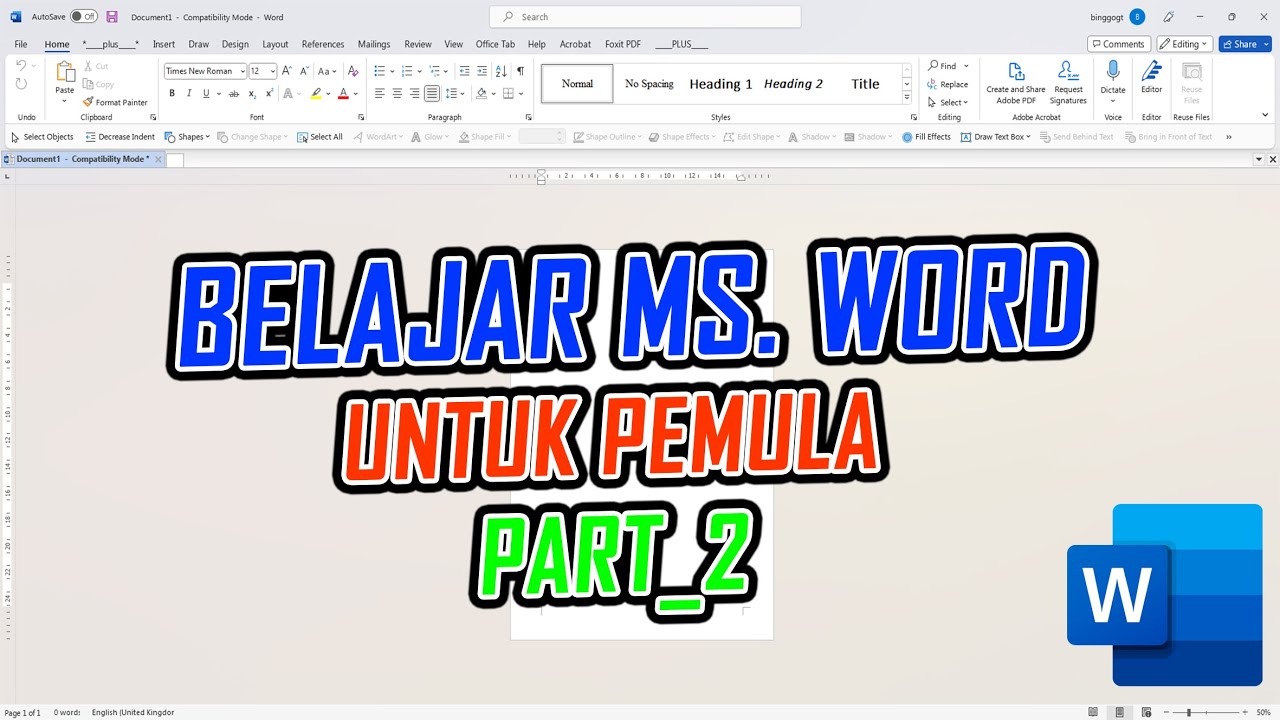Increase indent in Paragraph group
This screenshot has width=1280, height=720.
click(482, 71)
